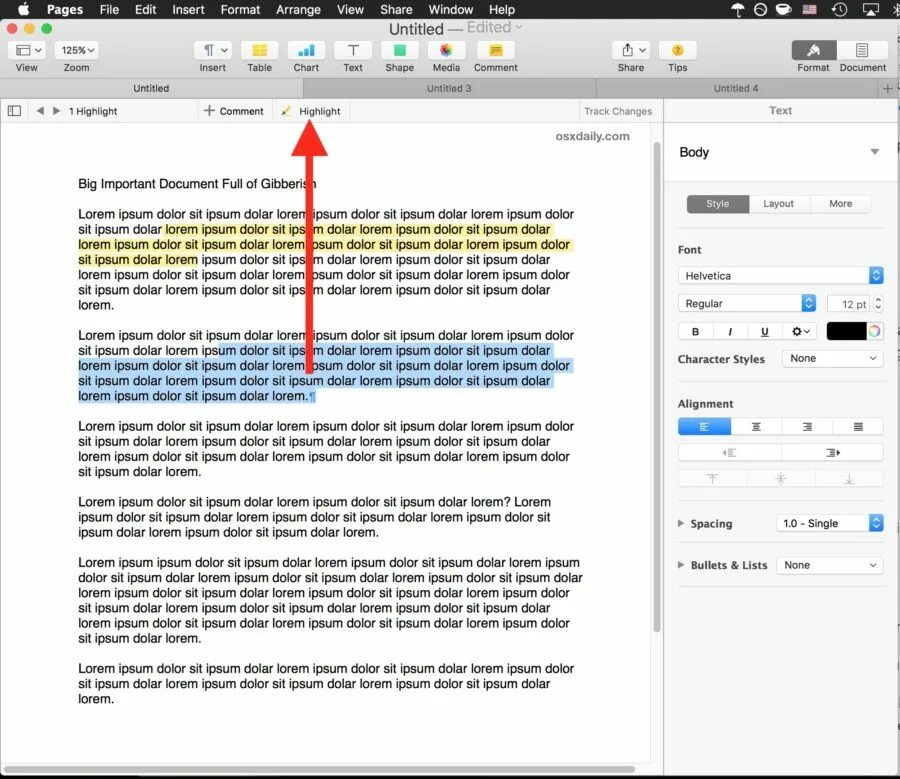Viewport: 900px width, 779px height.
Task: Go to next highlight arrow
Action: tap(56, 111)
